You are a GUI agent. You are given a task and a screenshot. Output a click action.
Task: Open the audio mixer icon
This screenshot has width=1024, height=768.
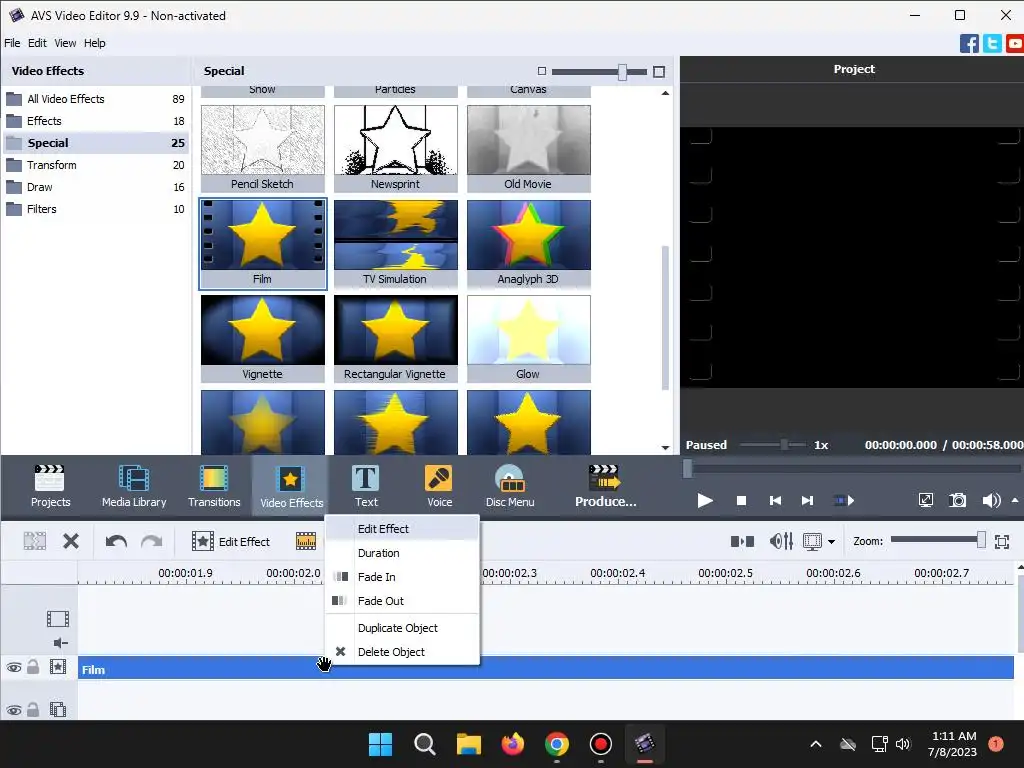[x=781, y=541]
